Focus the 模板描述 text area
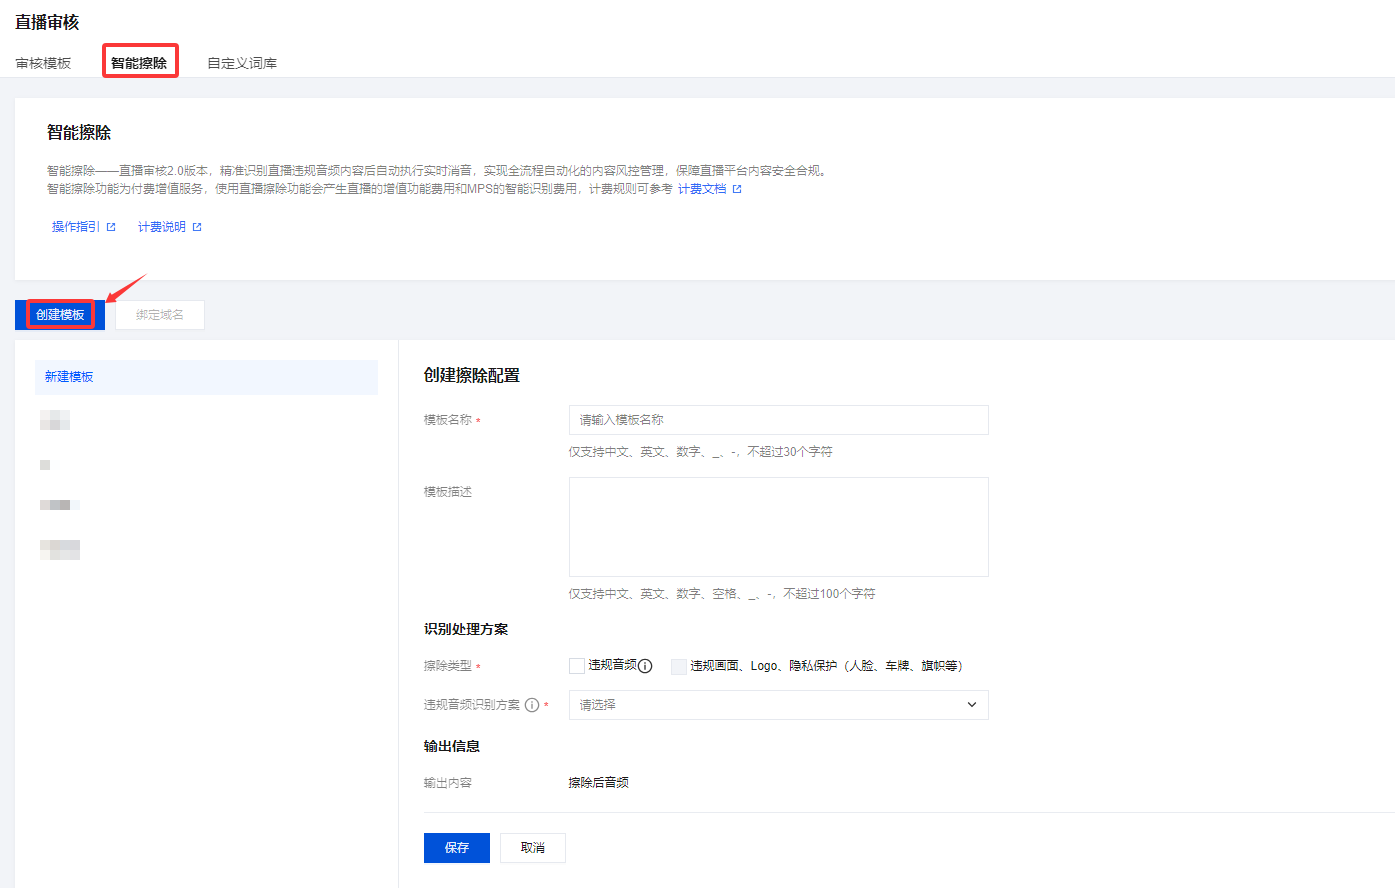The width and height of the screenshot is (1395, 888). point(777,526)
